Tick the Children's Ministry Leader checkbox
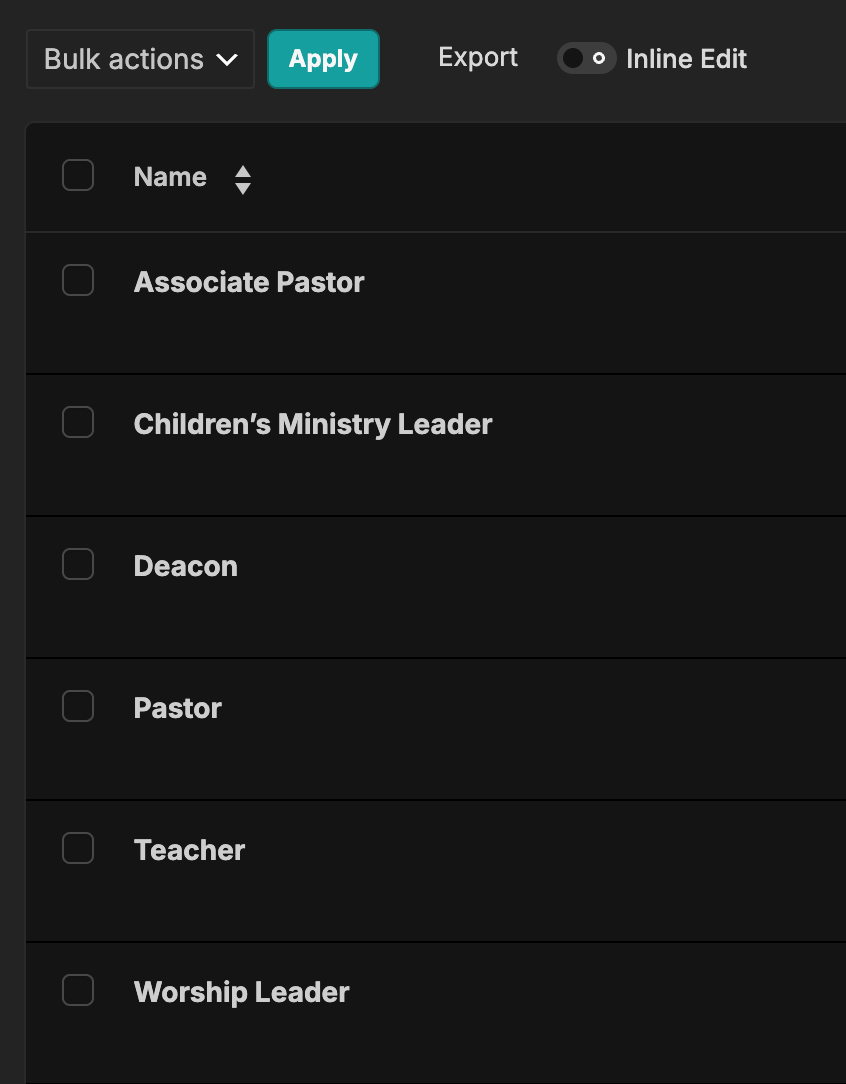 coord(78,423)
